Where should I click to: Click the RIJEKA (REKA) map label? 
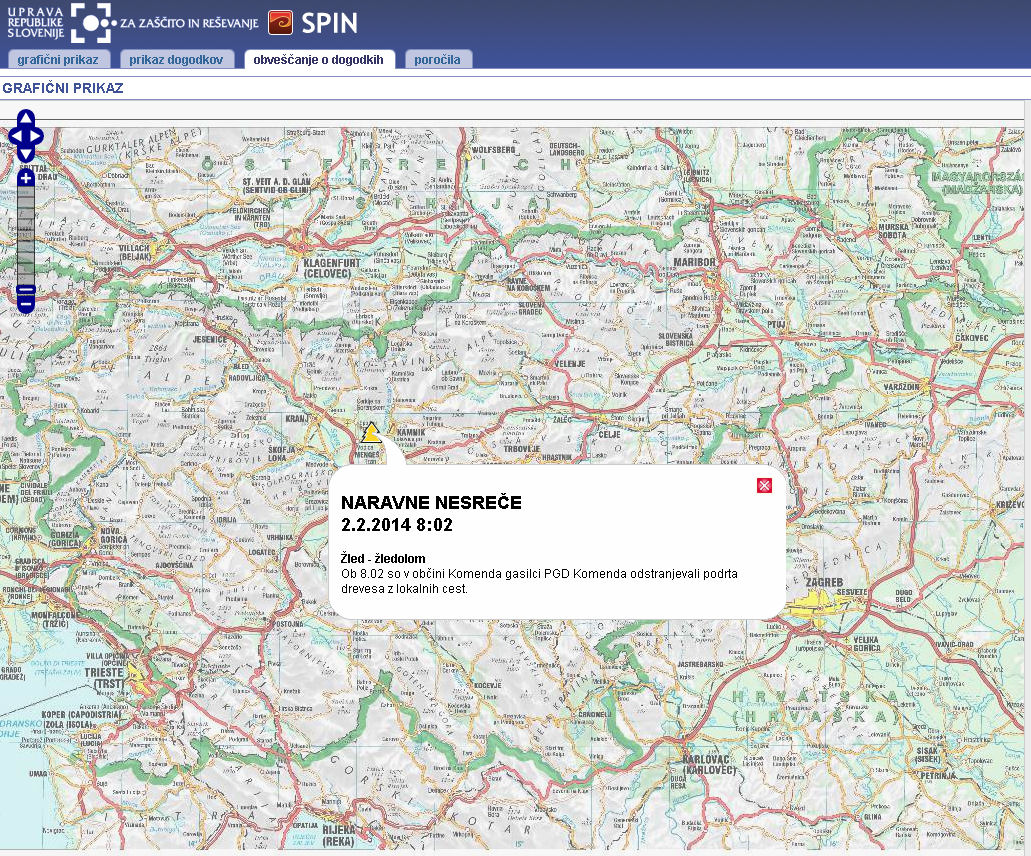pyautogui.click(x=339, y=835)
